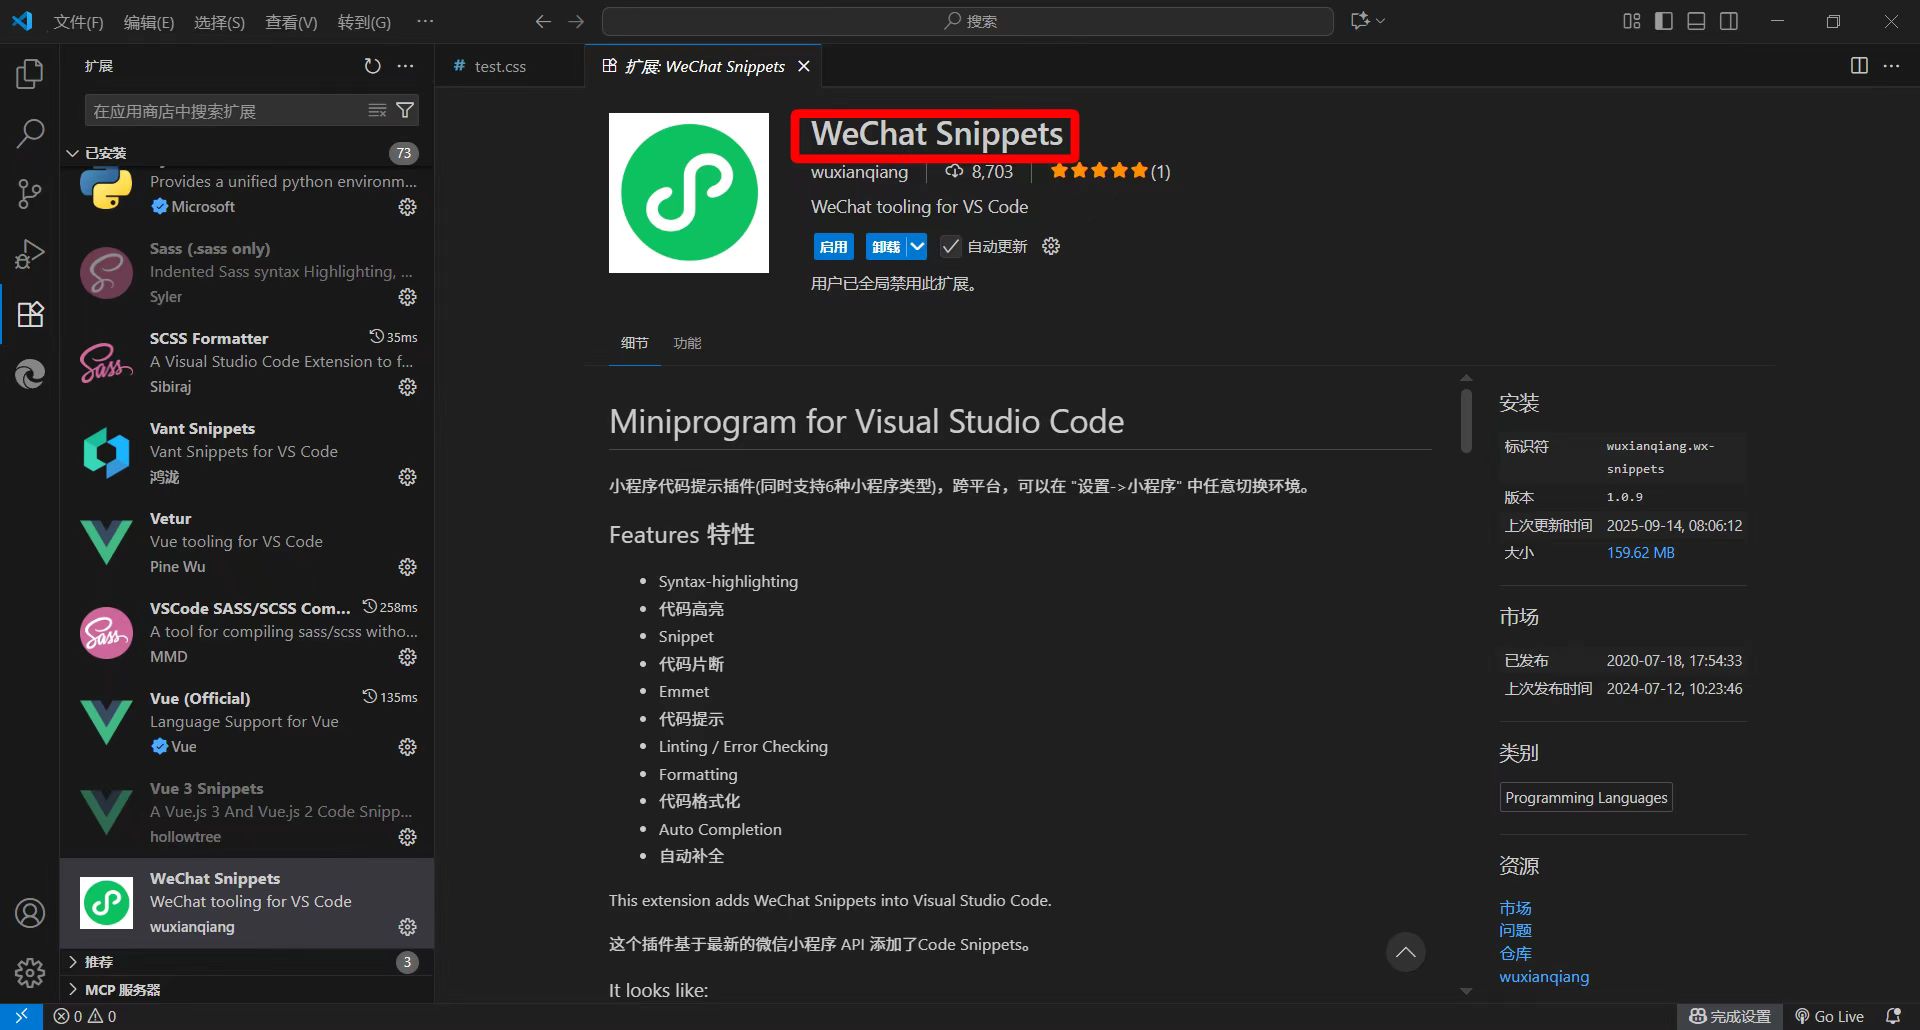Open the 仓库 repository resource link
1920x1030 pixels.
1515,954
